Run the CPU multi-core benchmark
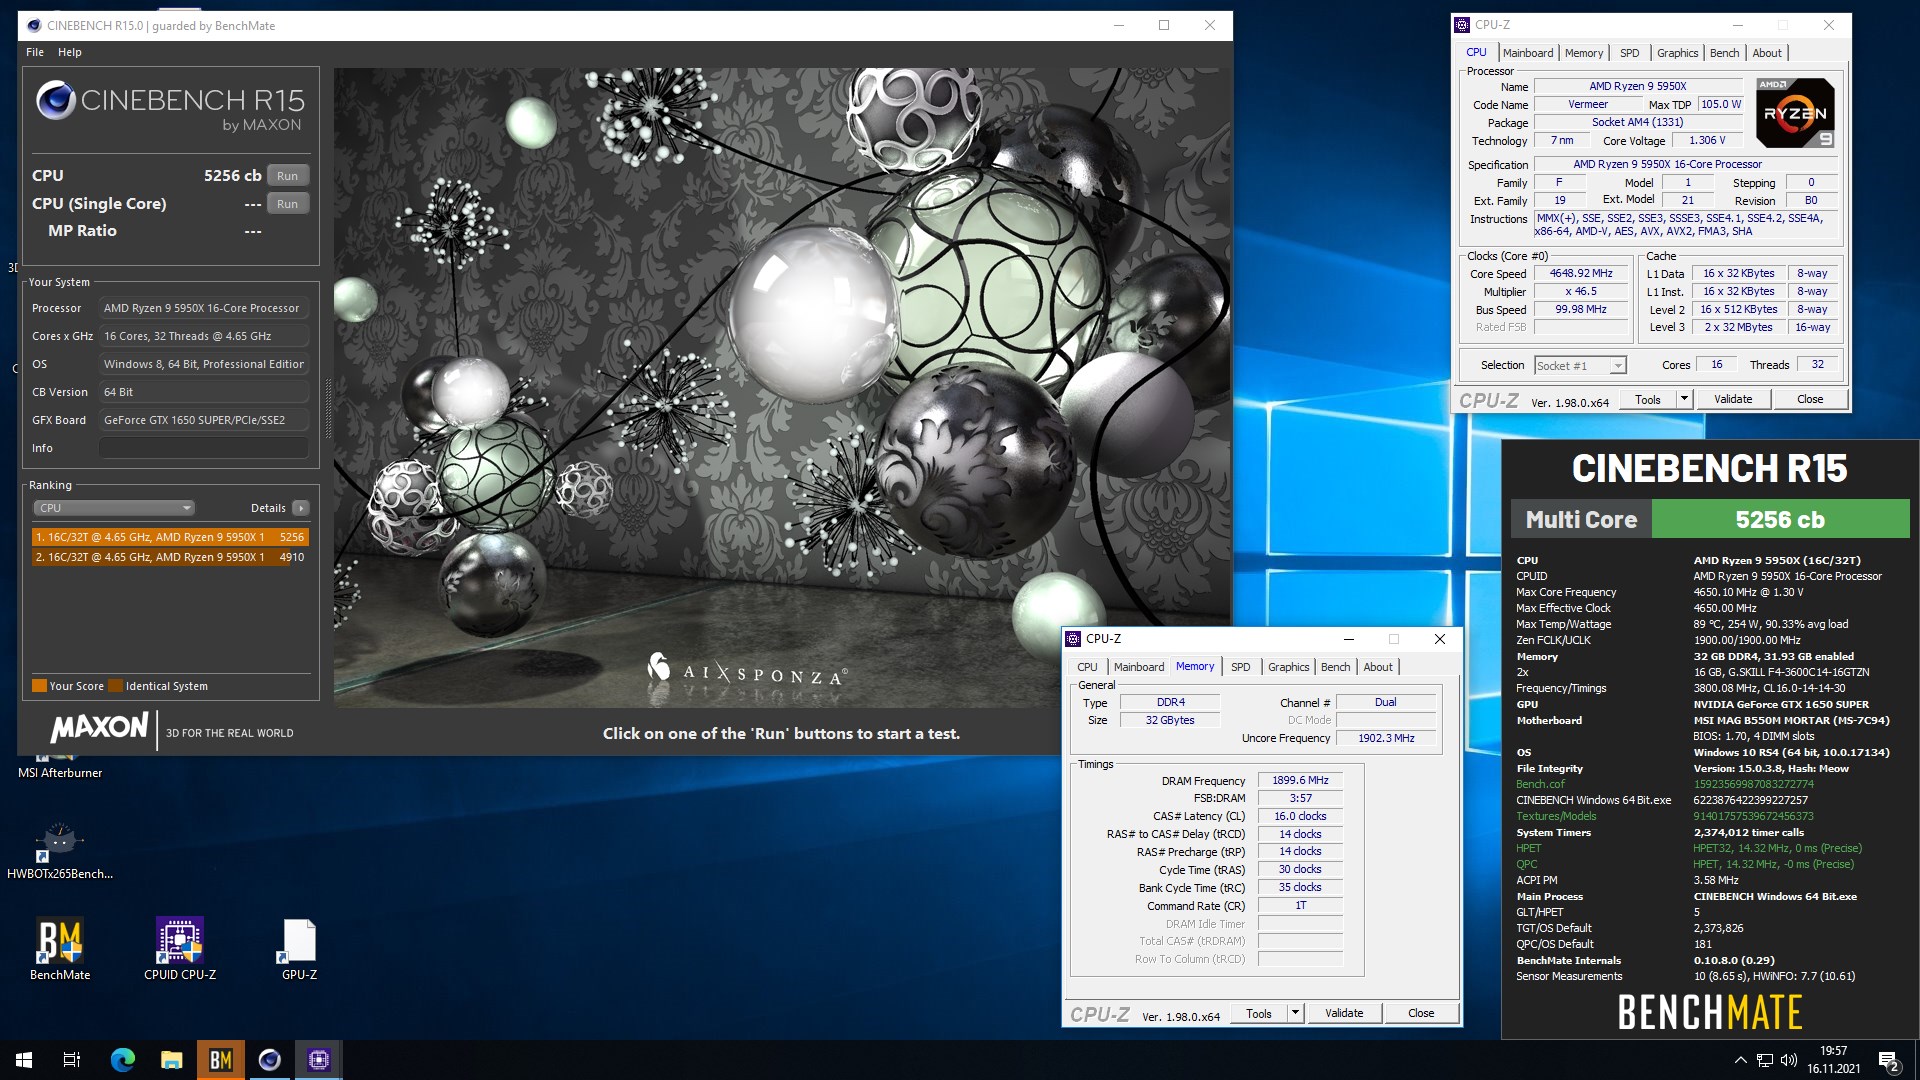The width and height of the screenshot is (1920, 1080). tap(288, 176)
